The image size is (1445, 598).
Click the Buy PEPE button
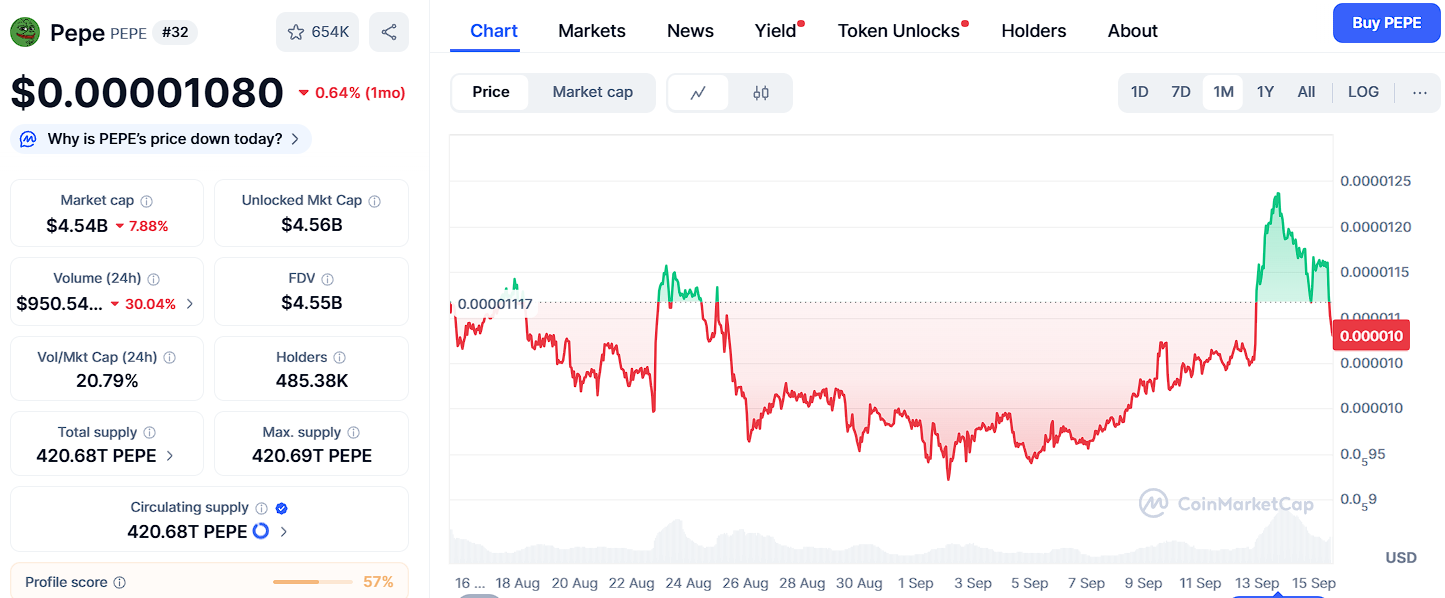[1386, 23]
